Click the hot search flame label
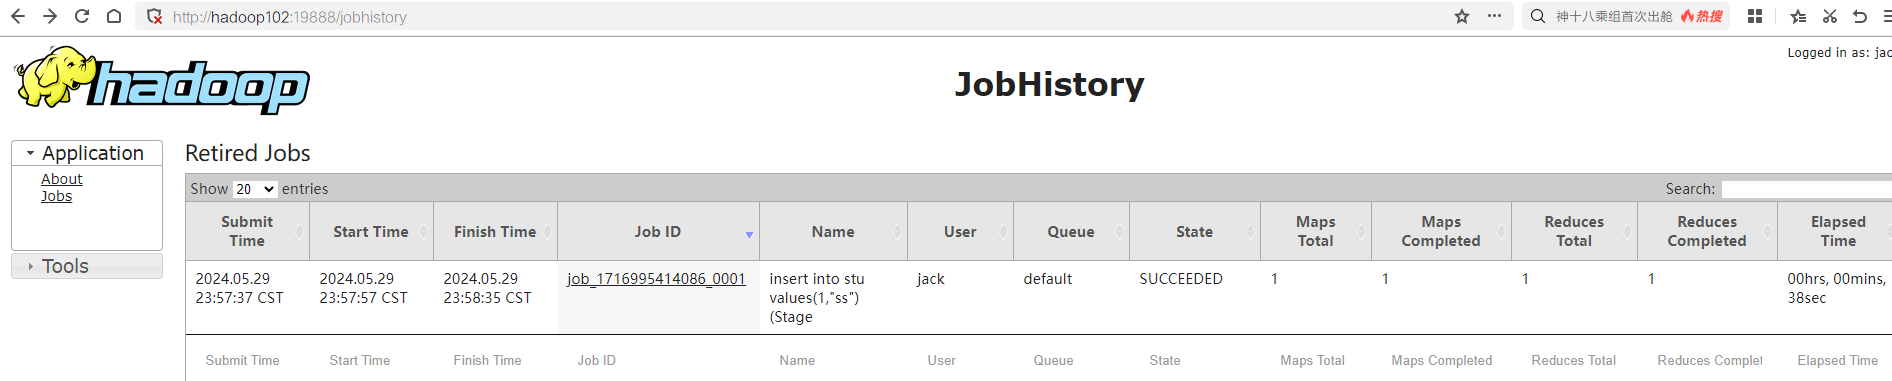The width and height of the screenshot is (1892, 381). pos(1702,16)
